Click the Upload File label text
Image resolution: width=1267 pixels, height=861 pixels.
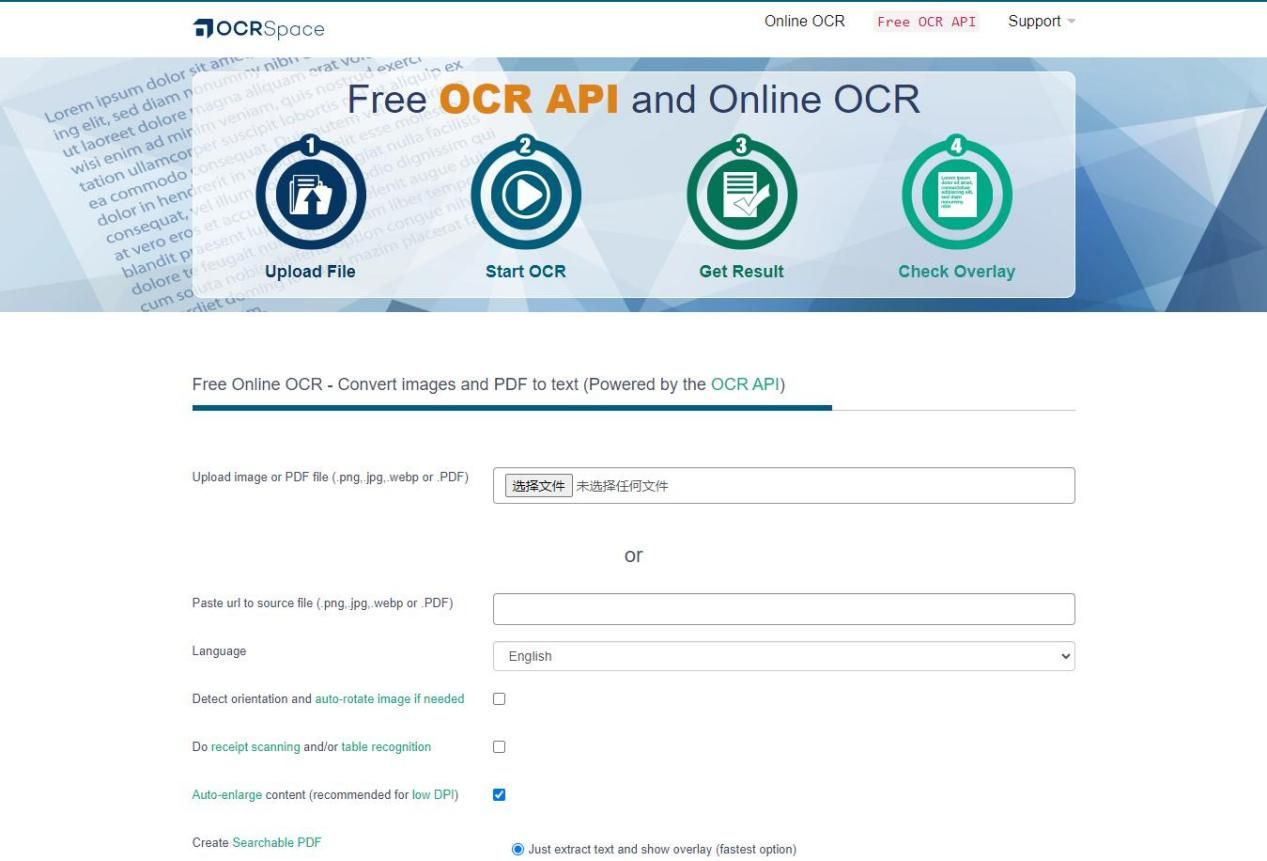point(310,272)
